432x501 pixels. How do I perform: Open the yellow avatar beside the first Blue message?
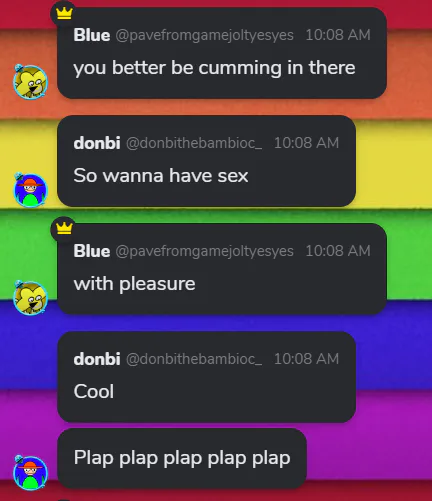point(30,82)
